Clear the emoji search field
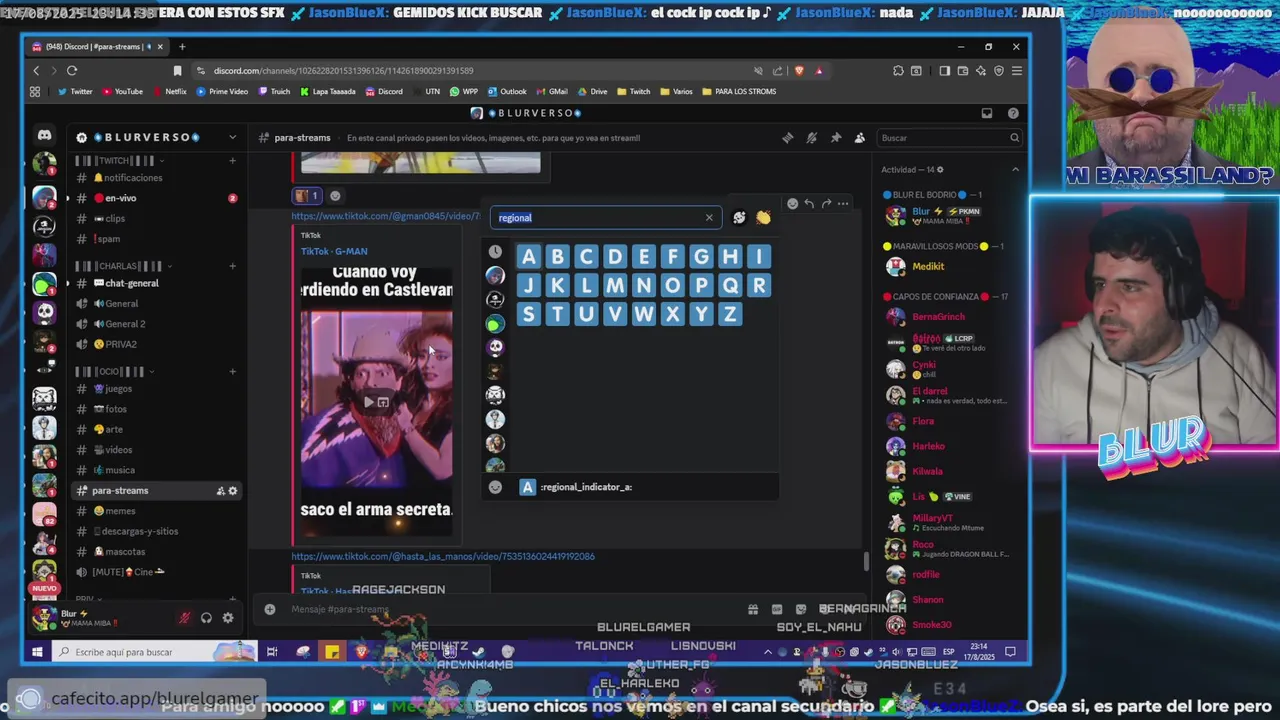This screenshot has height=720, width=1280. (x=709, y=217)
